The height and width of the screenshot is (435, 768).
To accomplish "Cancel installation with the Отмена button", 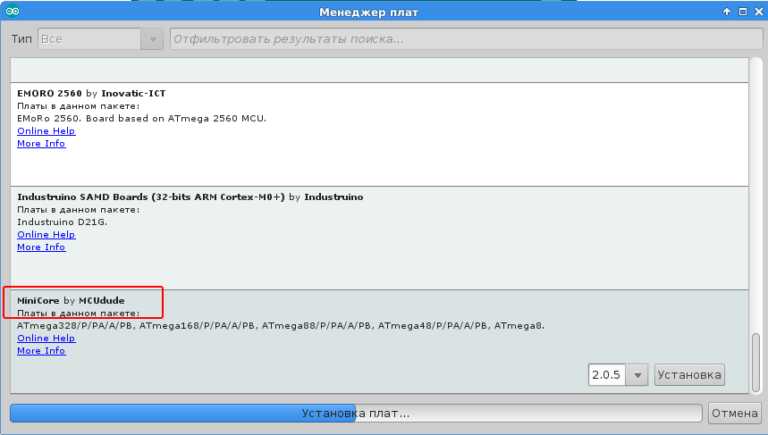I will [734, 413].
